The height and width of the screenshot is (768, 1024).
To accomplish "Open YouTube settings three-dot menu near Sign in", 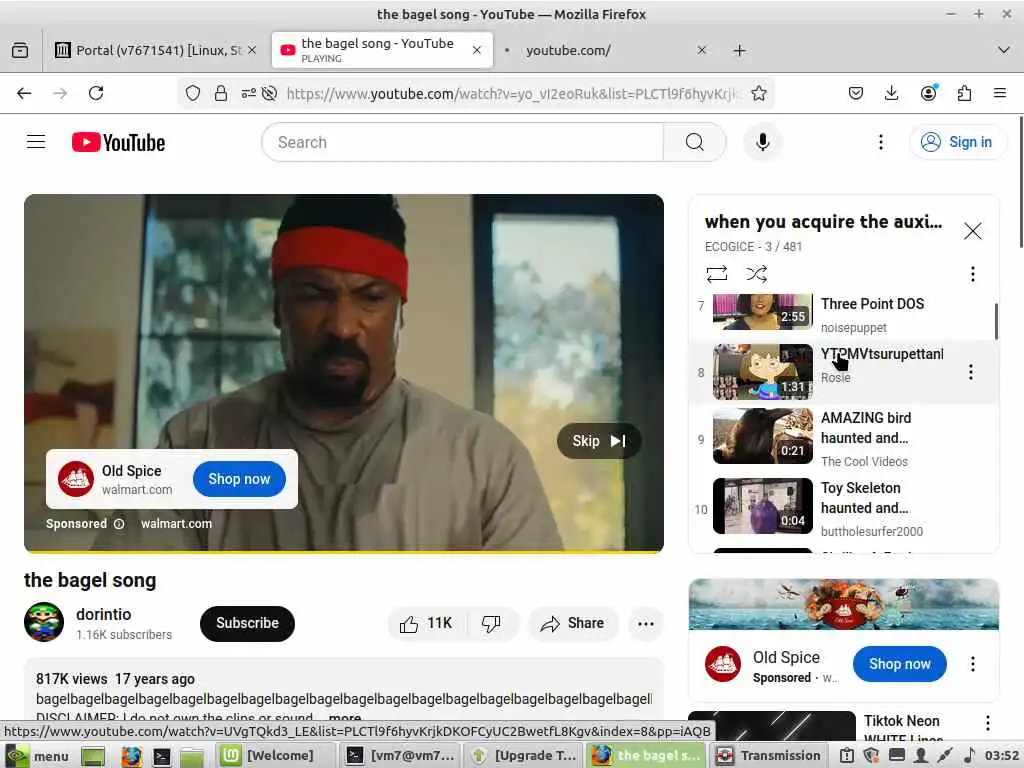I will pyautogui.click(x=880, y=142).
